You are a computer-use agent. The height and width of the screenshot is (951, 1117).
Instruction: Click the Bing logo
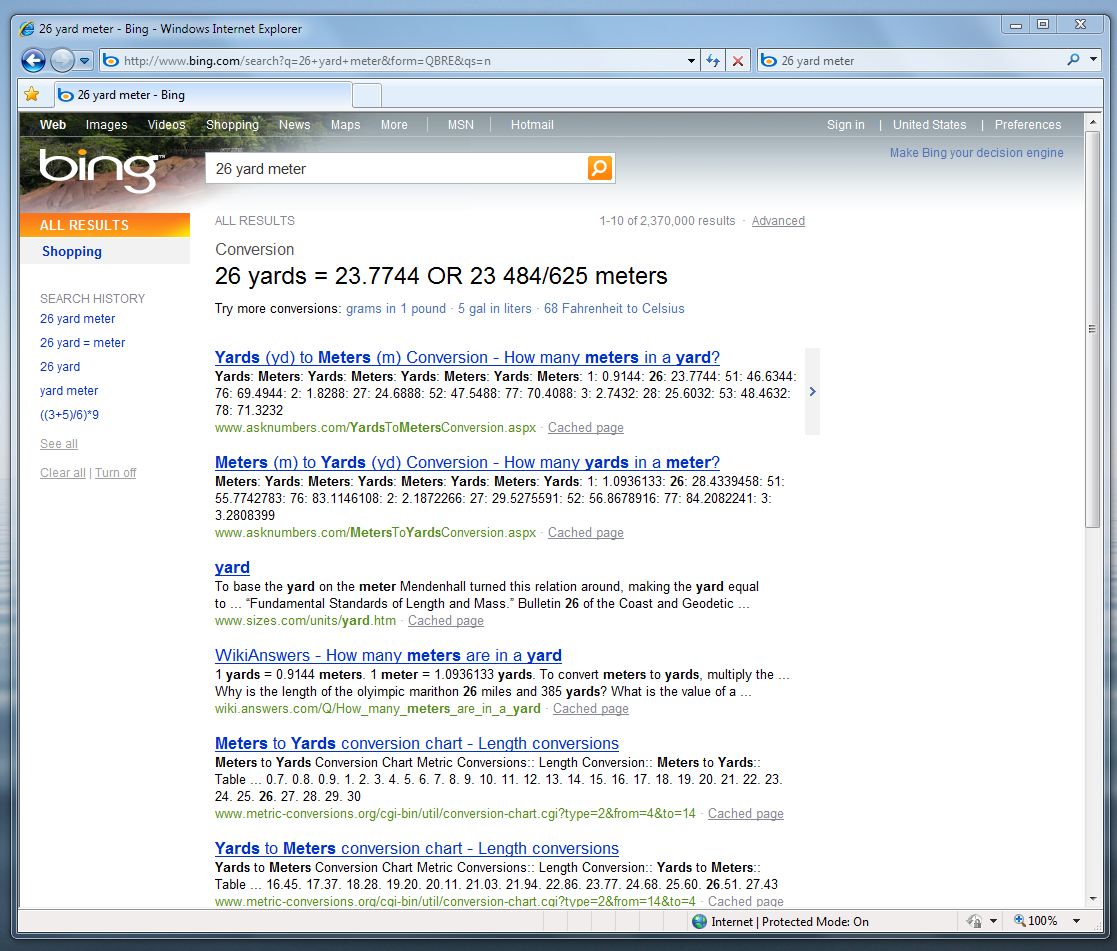pos(100,169)
